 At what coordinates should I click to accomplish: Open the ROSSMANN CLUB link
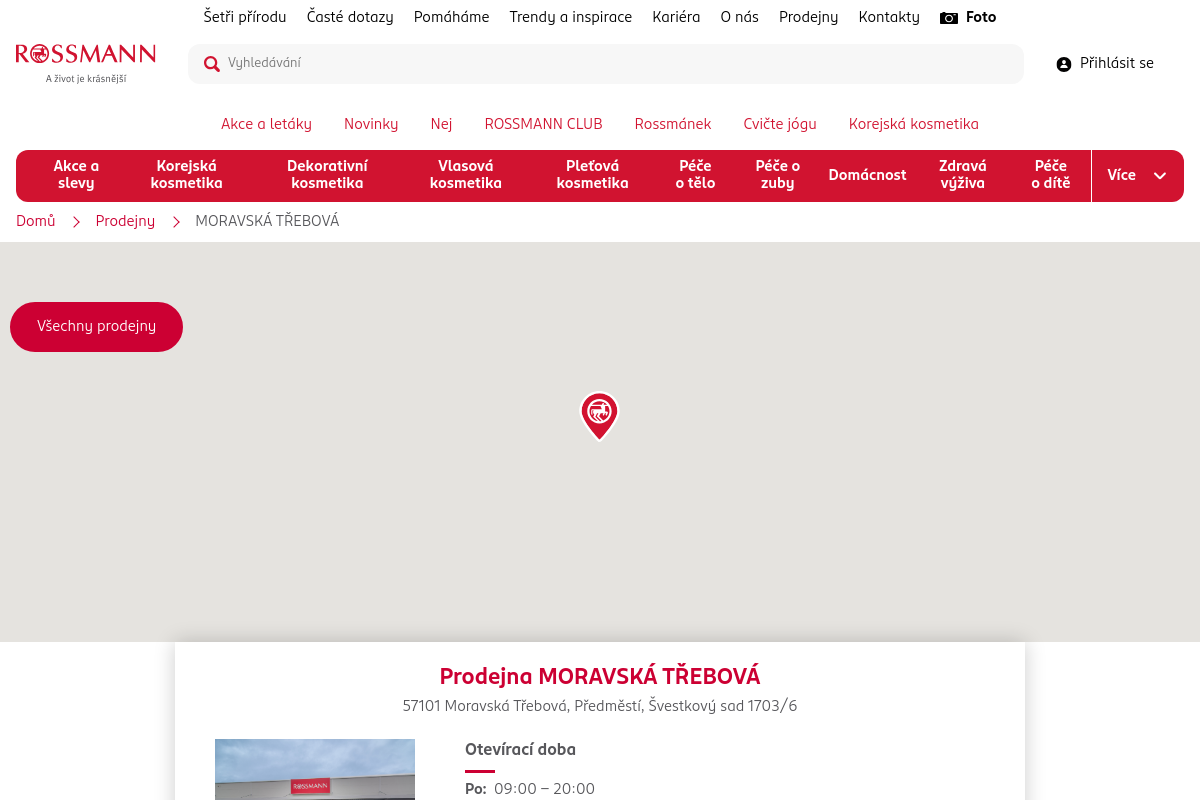coord(543,124)
